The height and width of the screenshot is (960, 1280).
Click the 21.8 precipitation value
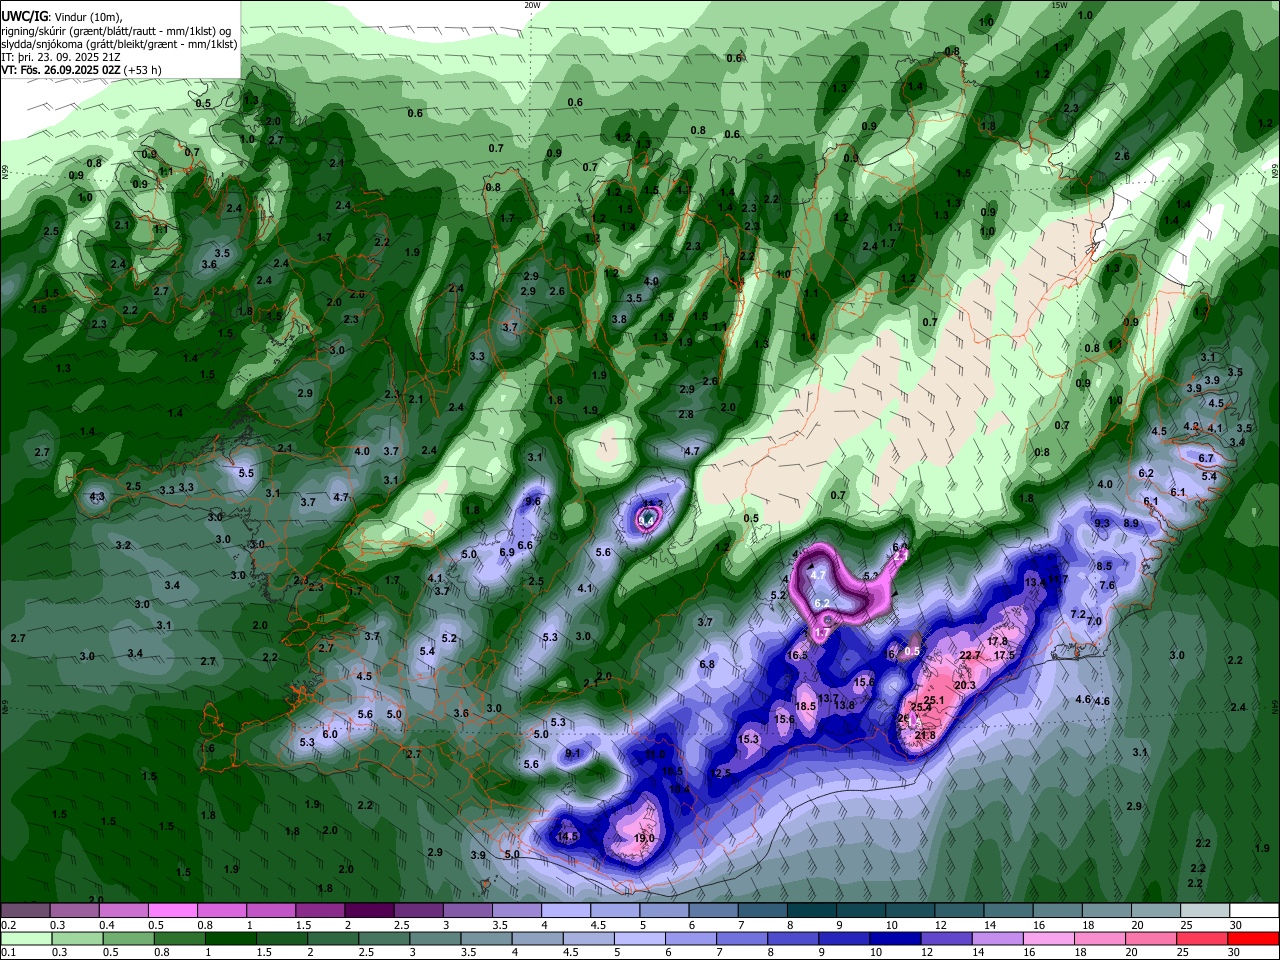pos(926,736)
